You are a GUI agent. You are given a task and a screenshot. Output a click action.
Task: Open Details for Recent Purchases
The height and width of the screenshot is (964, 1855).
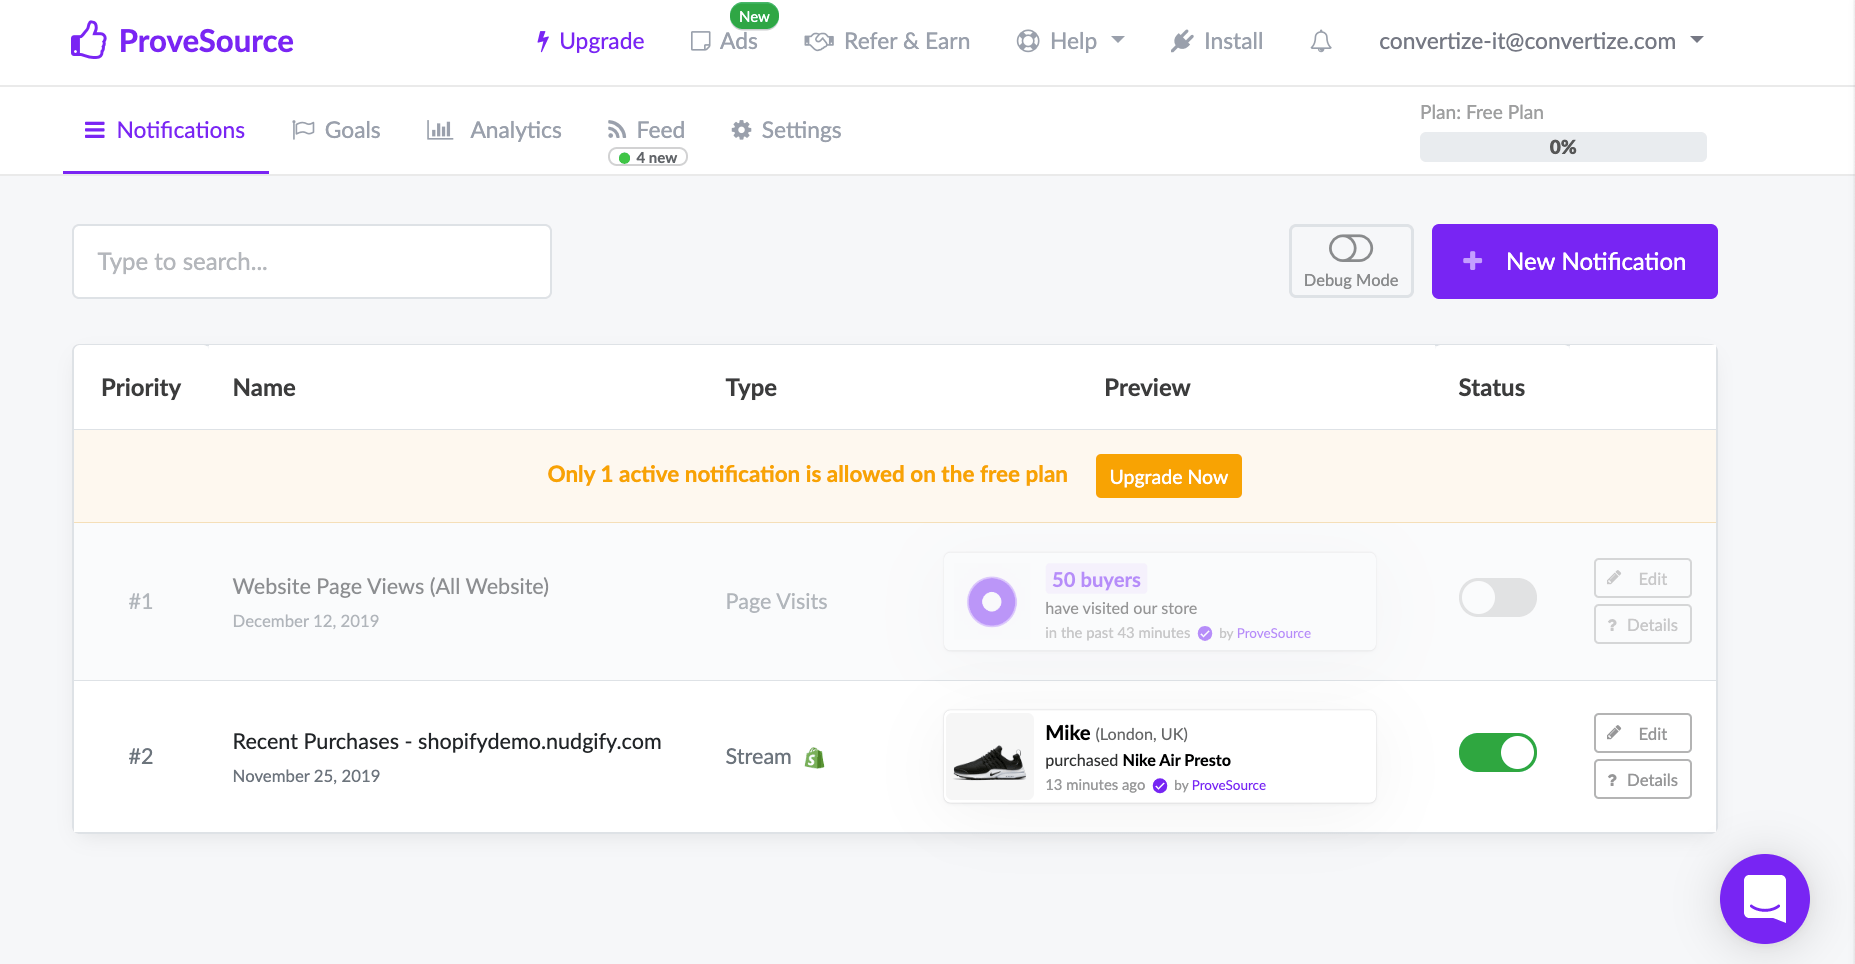coord(1643,780)
